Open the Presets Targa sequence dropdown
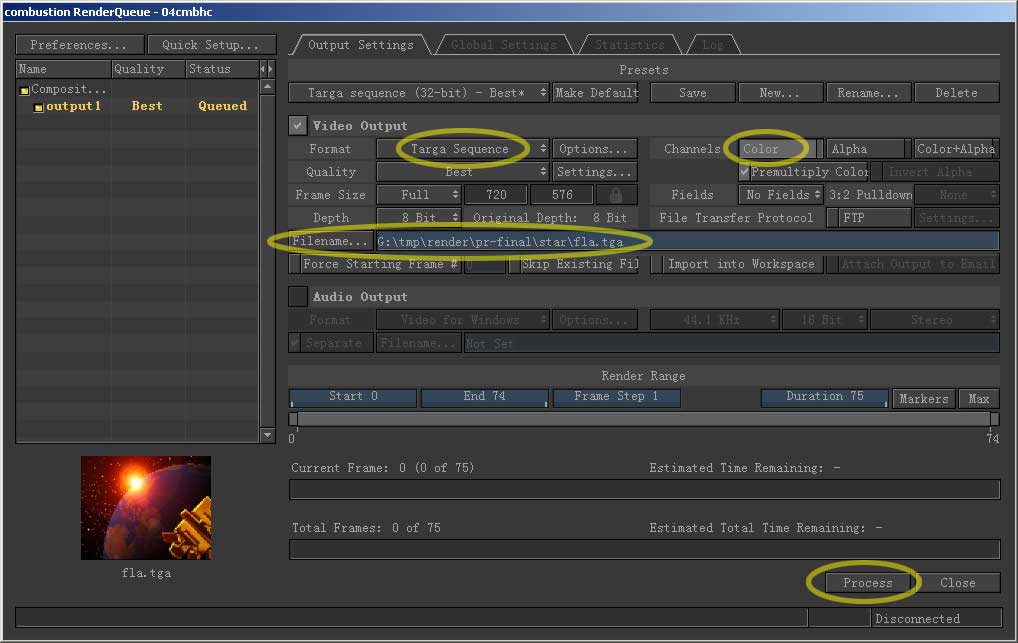This screenshot has height=643, width=1018. [419, 93]
